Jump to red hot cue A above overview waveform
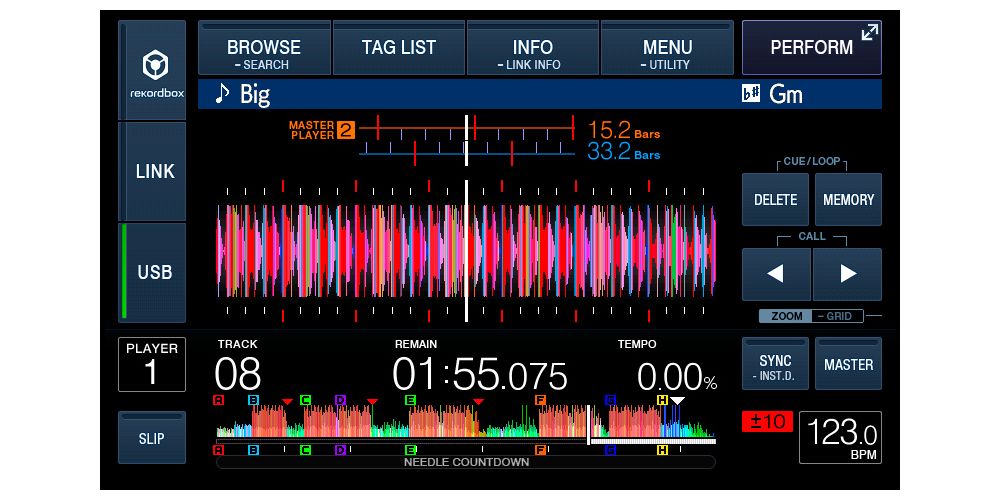 pyautogui.click(x=219, y=400)
